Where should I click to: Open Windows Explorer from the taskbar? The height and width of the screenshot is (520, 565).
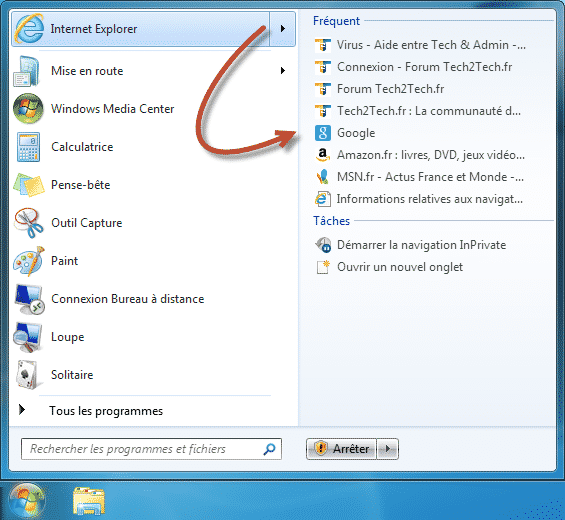(89, 501)
